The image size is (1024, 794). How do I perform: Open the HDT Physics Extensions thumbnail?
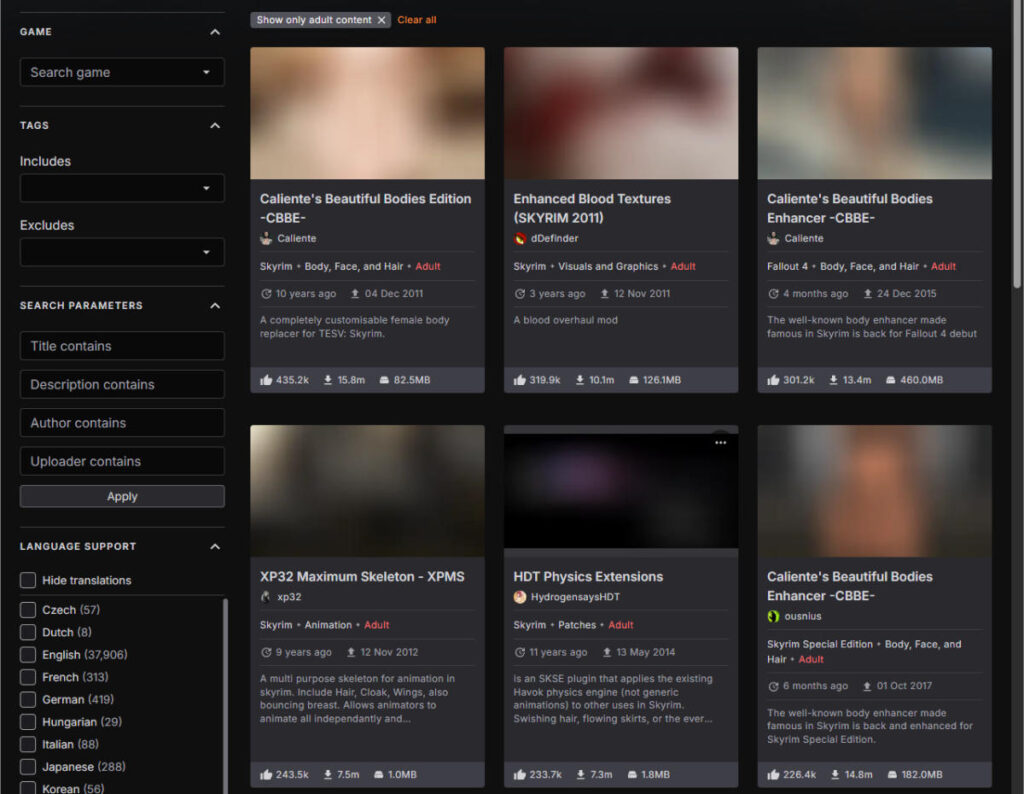point(621,491)
